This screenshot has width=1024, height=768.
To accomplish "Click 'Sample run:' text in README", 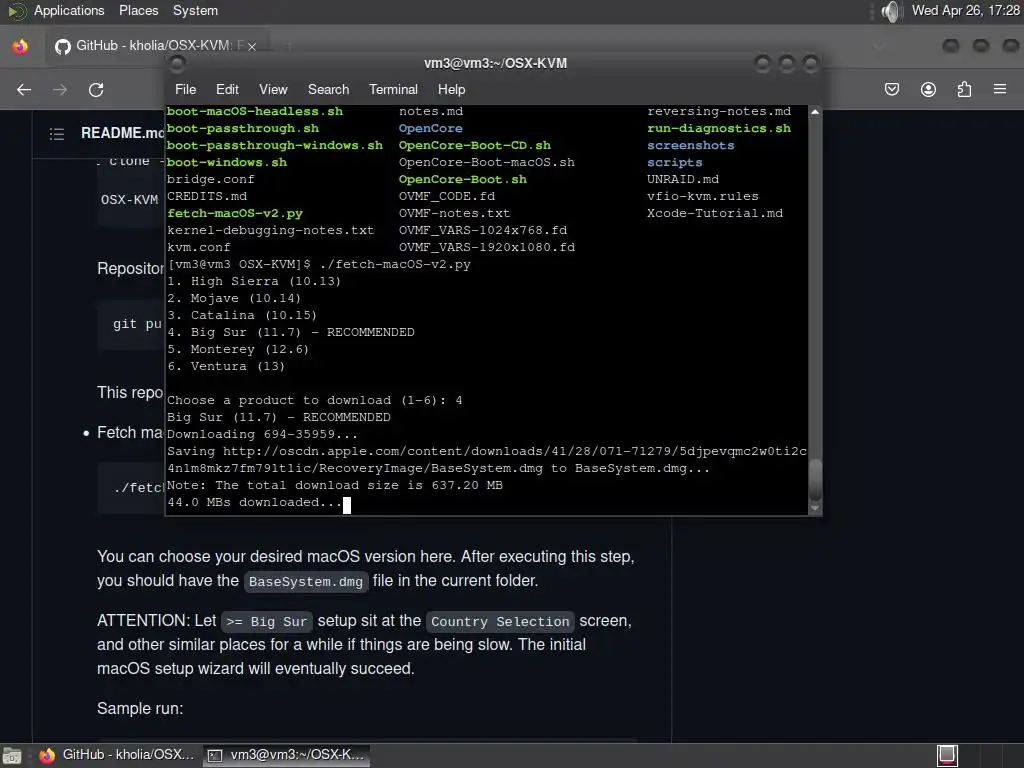I will pos(140,709).
